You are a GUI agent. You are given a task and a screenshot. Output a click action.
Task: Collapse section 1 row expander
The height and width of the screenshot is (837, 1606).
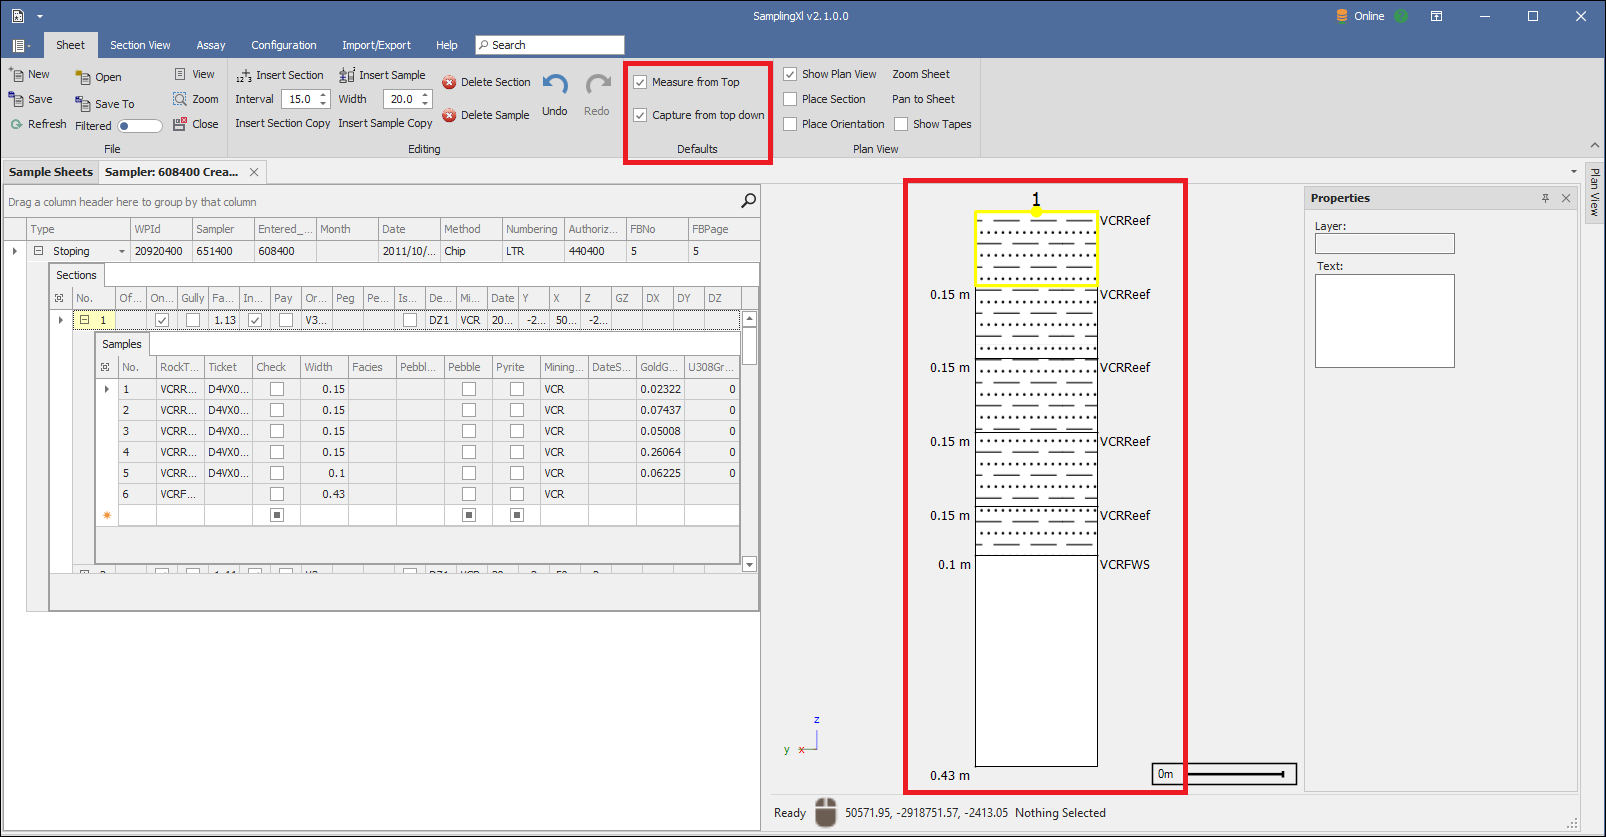pos(84,320)
